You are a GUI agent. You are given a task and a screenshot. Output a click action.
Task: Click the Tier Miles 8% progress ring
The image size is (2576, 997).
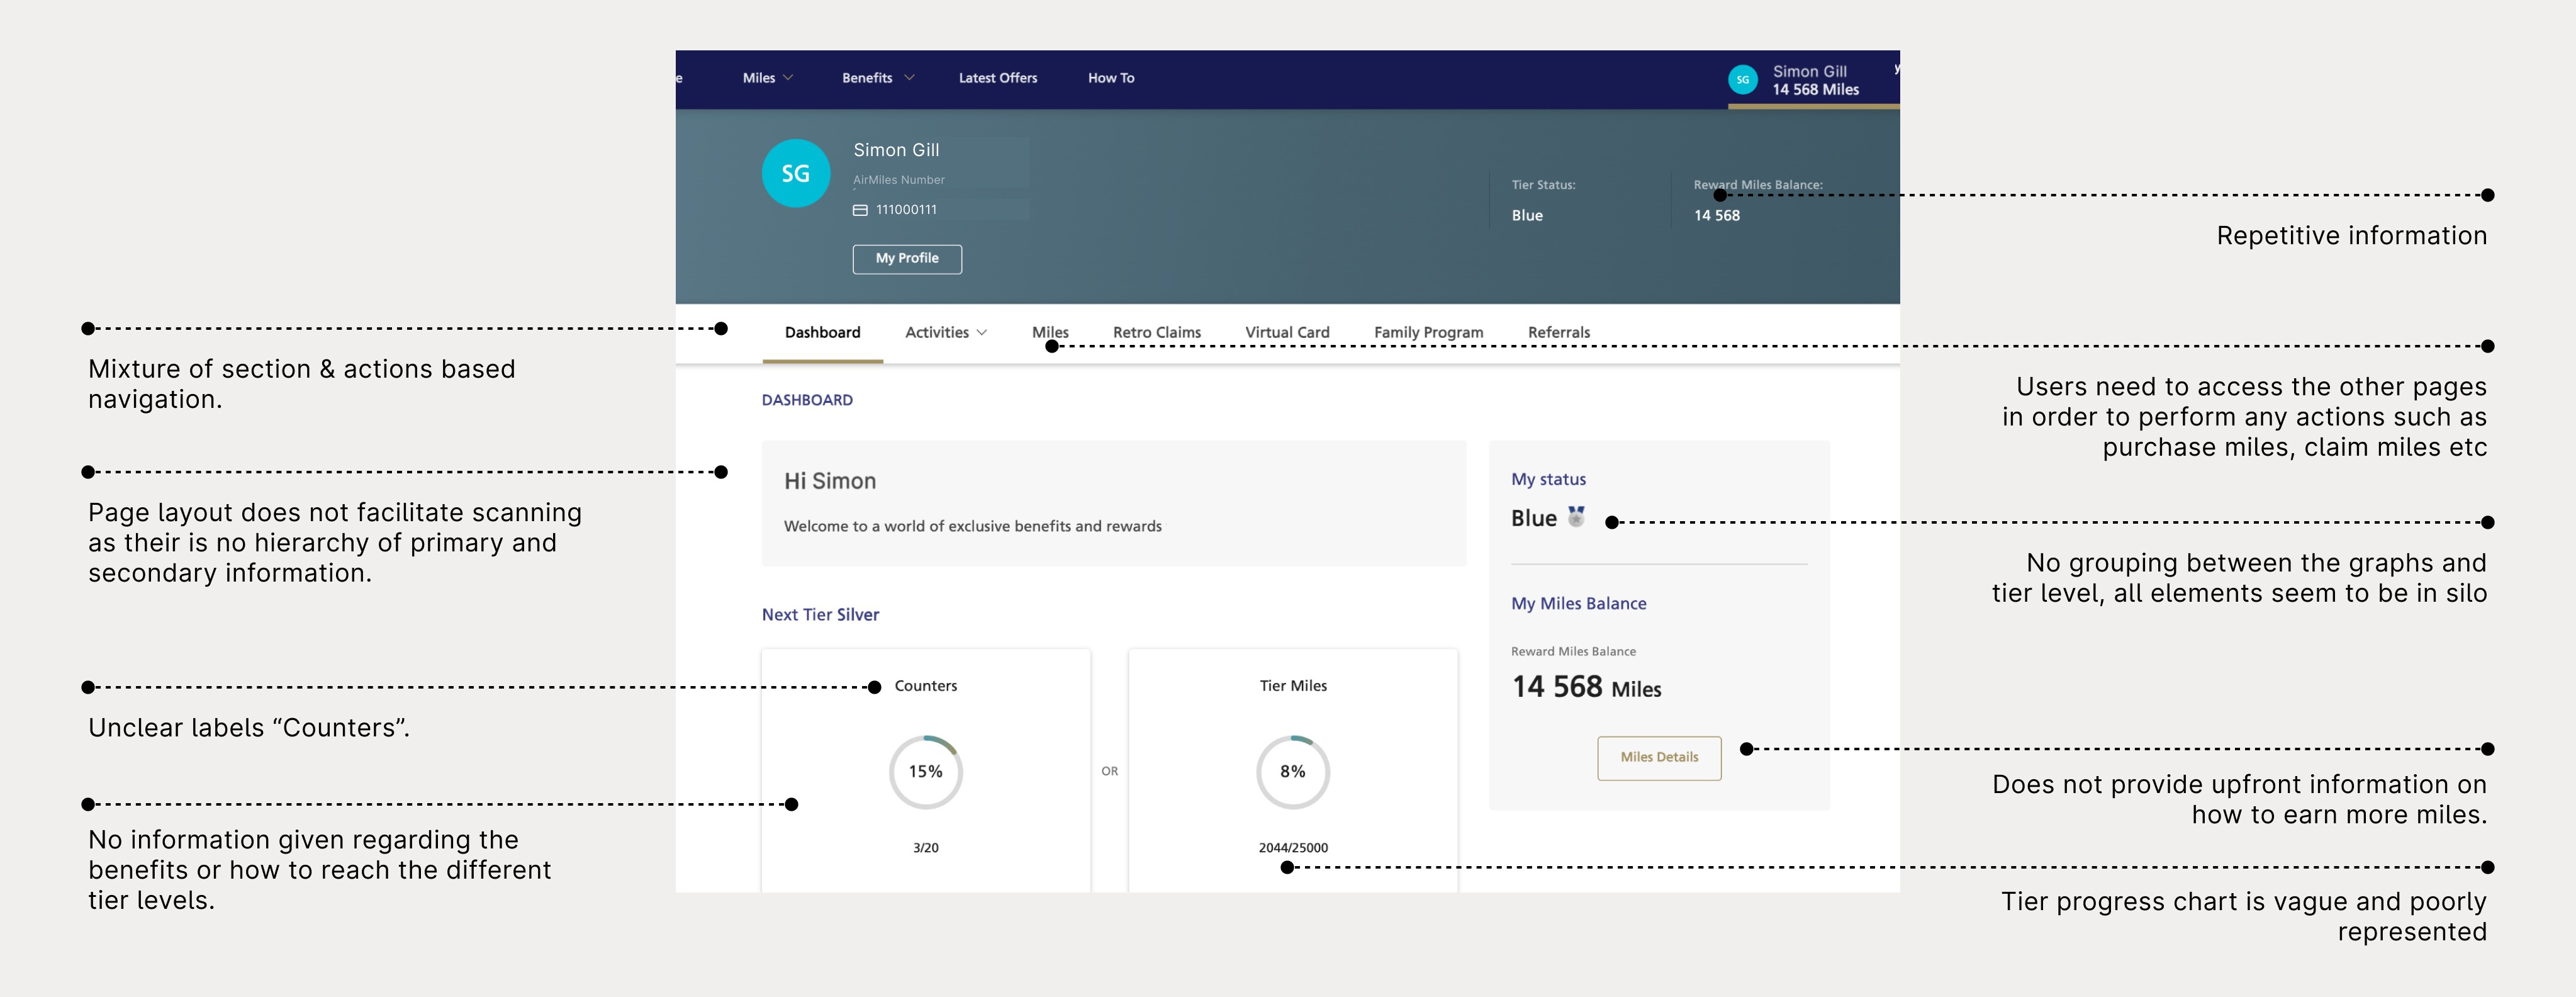(x=1293, y=772)
